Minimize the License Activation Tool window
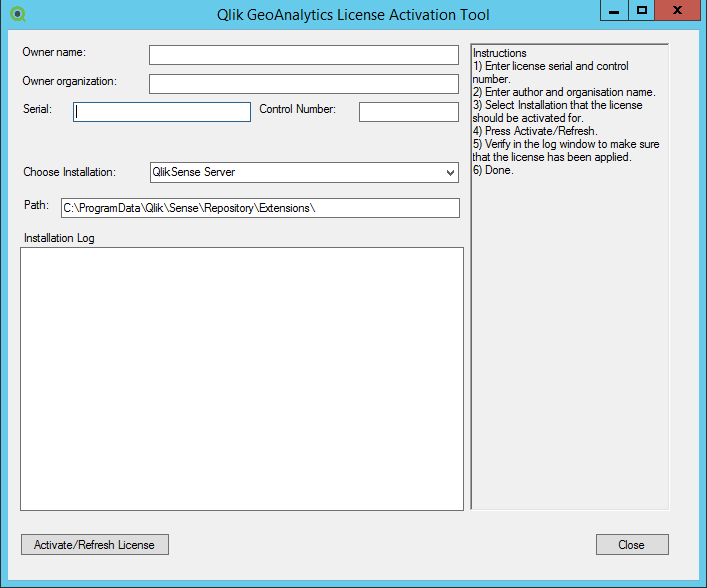 tap(614, 10)
